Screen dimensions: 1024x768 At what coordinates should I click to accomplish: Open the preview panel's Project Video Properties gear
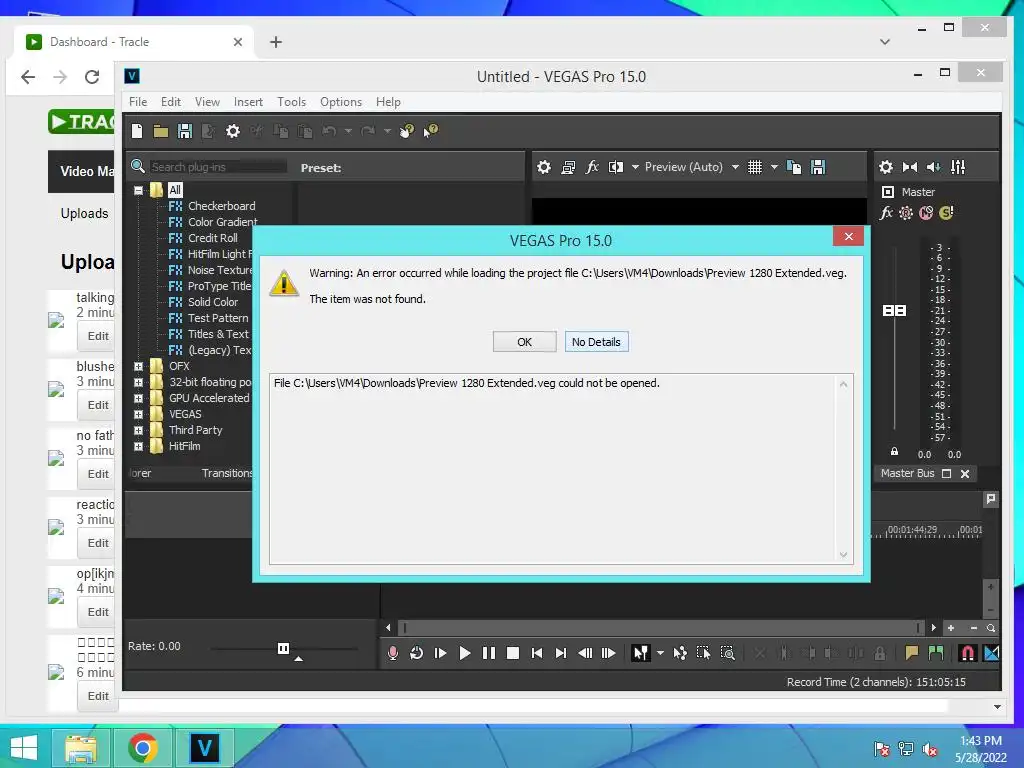pos(543,167)
